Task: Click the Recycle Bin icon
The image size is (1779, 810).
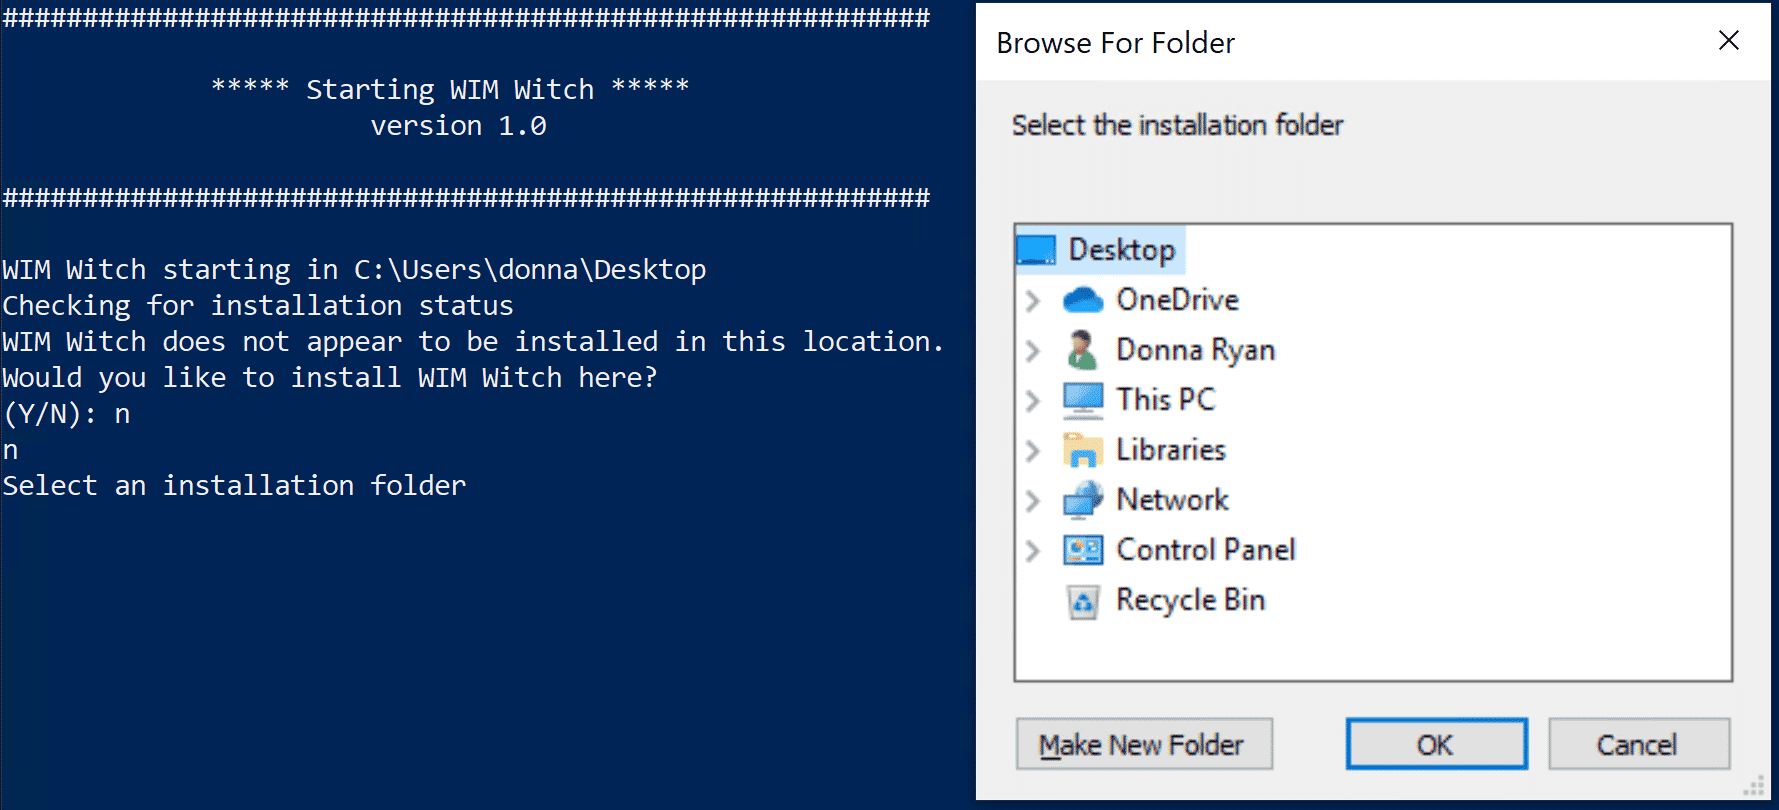Action: click(1083, 601)
